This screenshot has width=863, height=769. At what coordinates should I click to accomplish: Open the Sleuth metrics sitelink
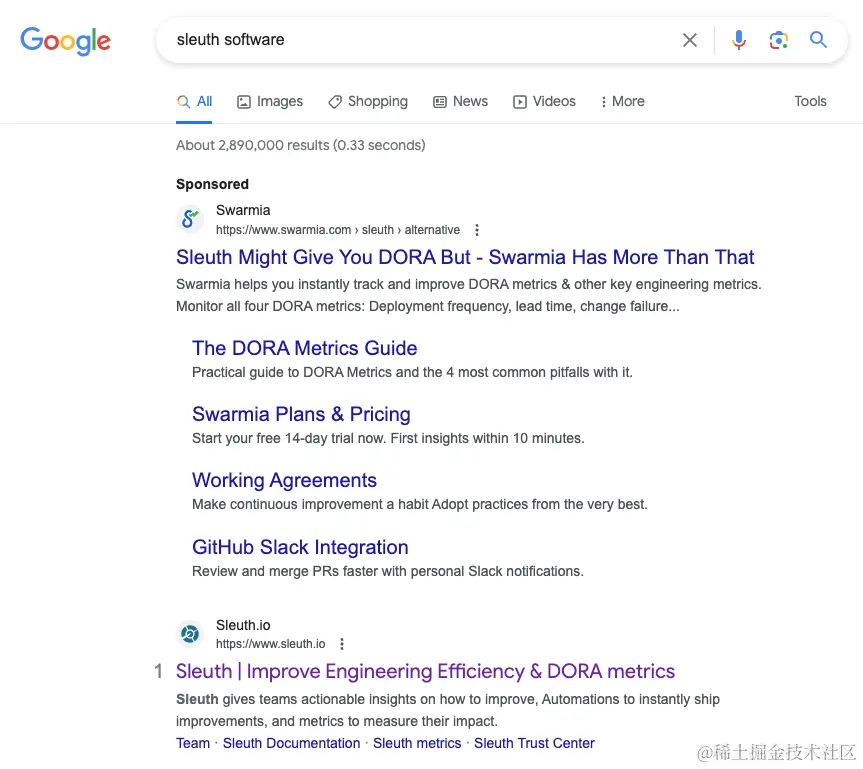[x=417, y=743]
